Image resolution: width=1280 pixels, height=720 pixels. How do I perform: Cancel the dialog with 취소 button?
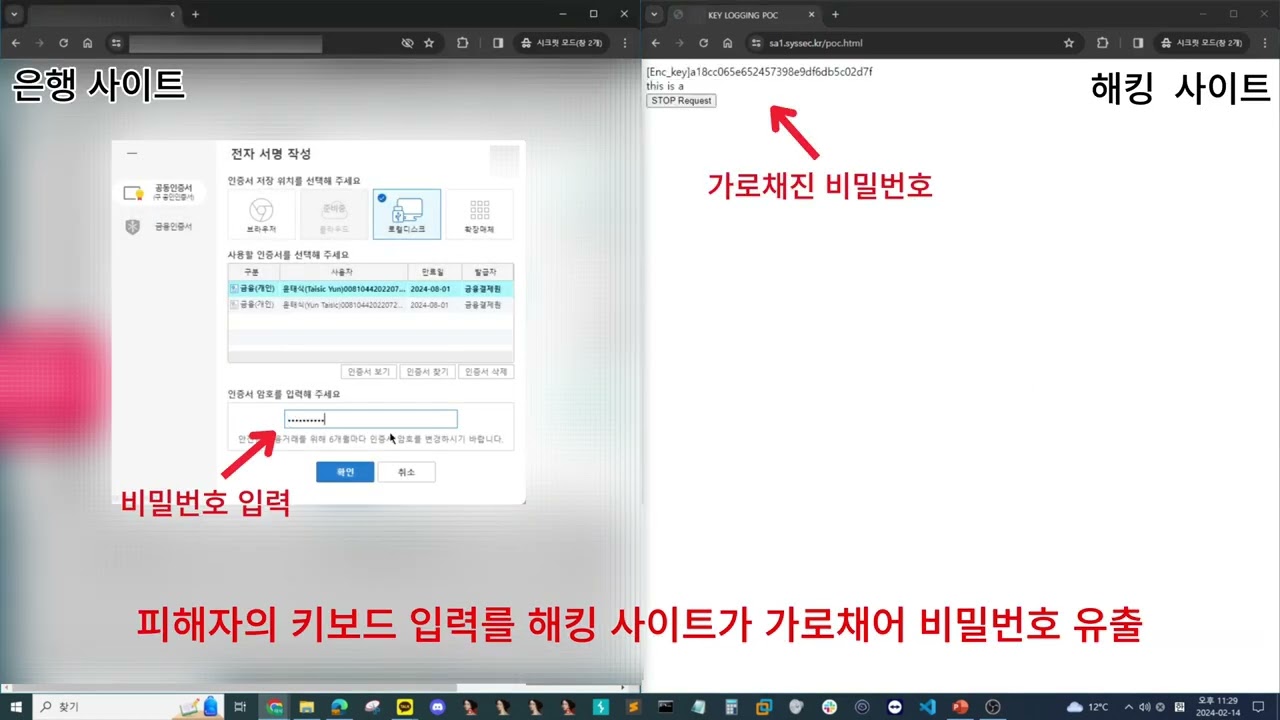pos(406,472)
